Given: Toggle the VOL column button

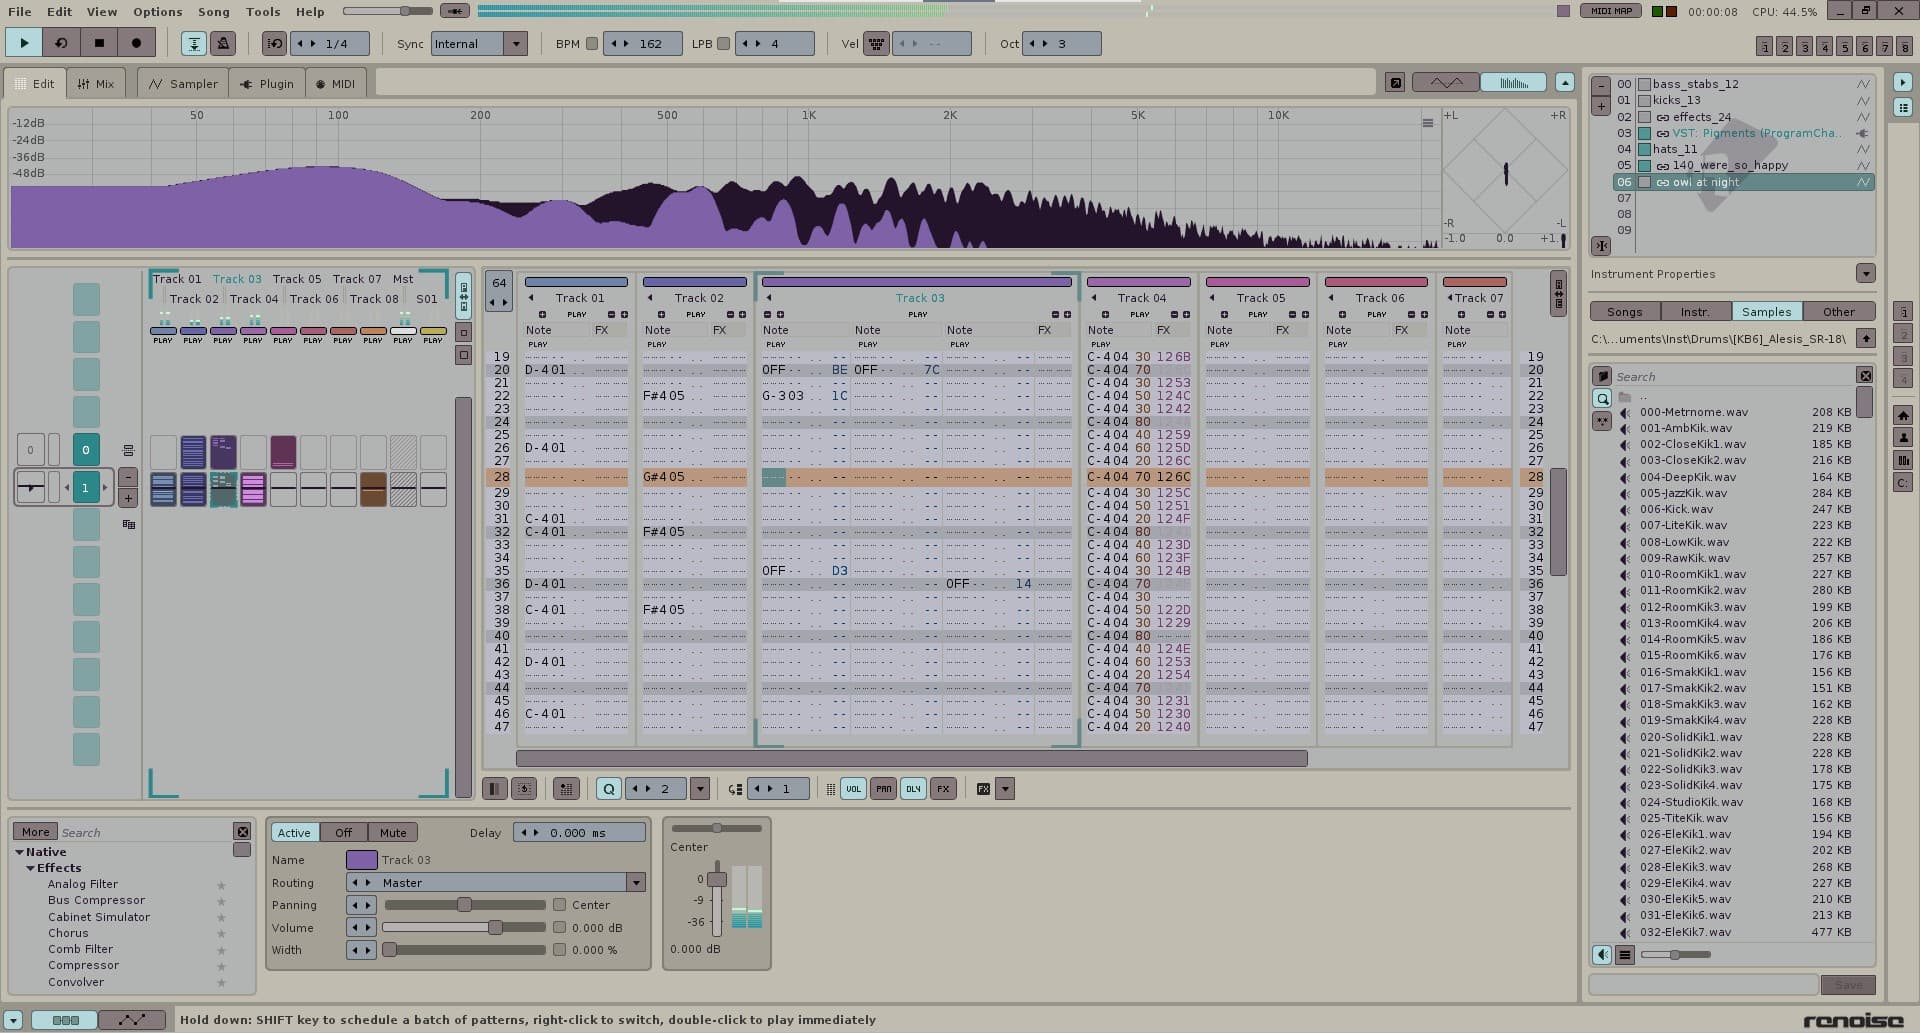Looking at the screenshot, I should (853, 789).
